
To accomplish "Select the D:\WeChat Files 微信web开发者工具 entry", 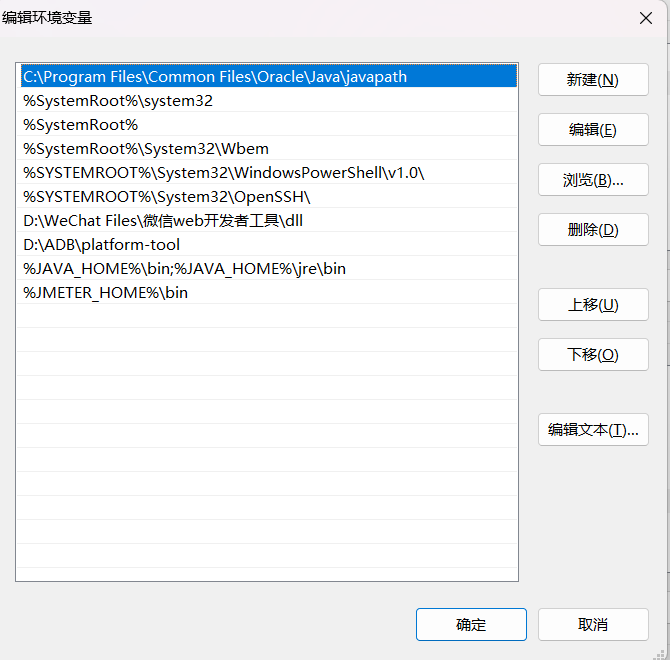I will (x=267, y=220).
